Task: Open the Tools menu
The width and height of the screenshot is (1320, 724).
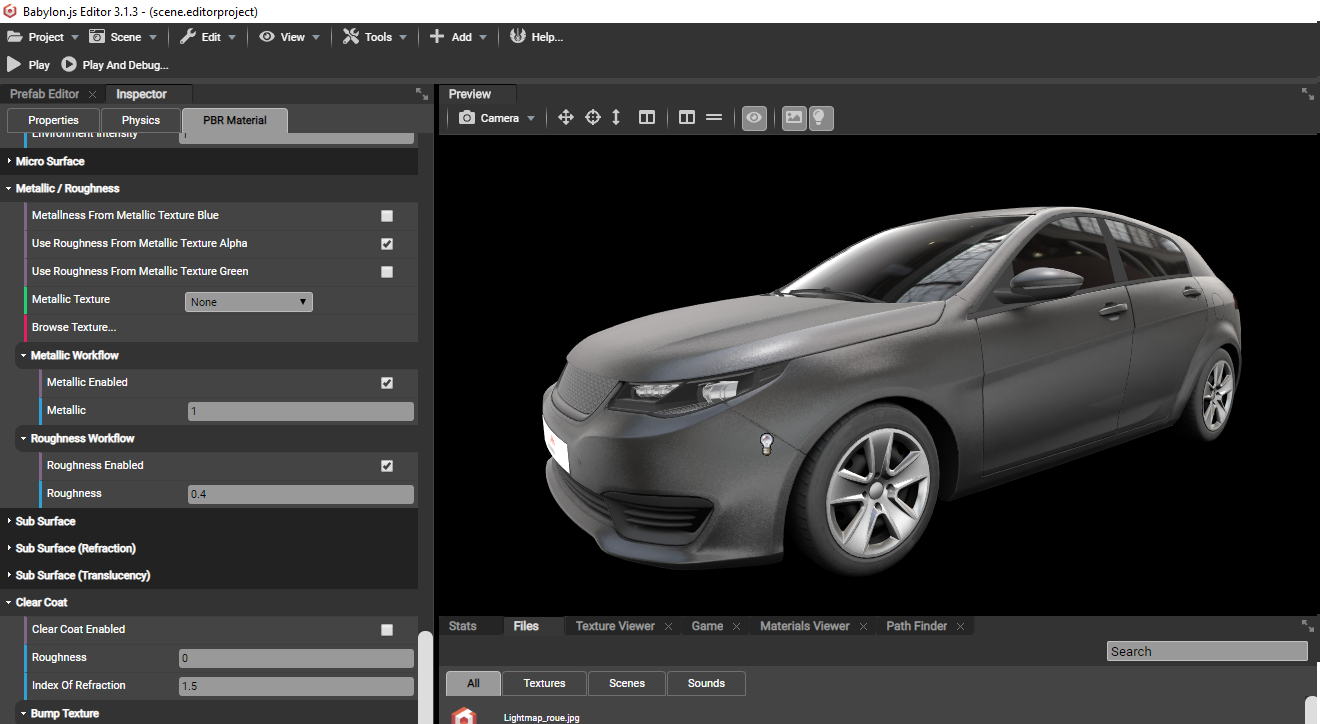Action: click(x=374, y=36)
